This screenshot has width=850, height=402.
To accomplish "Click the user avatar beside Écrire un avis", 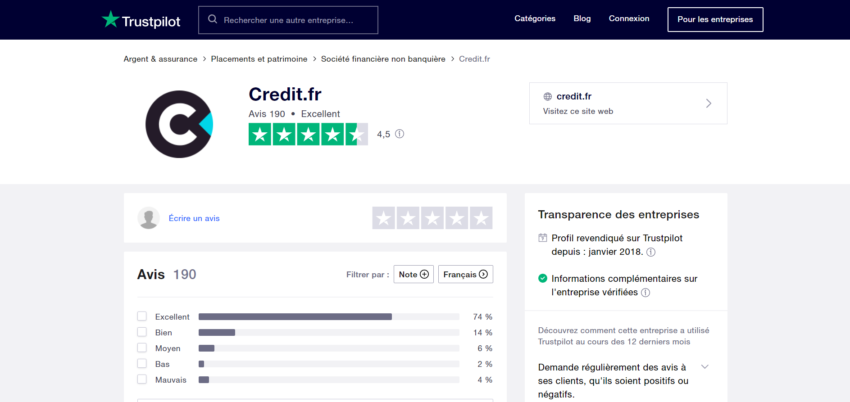I will [x=149, y=218].
